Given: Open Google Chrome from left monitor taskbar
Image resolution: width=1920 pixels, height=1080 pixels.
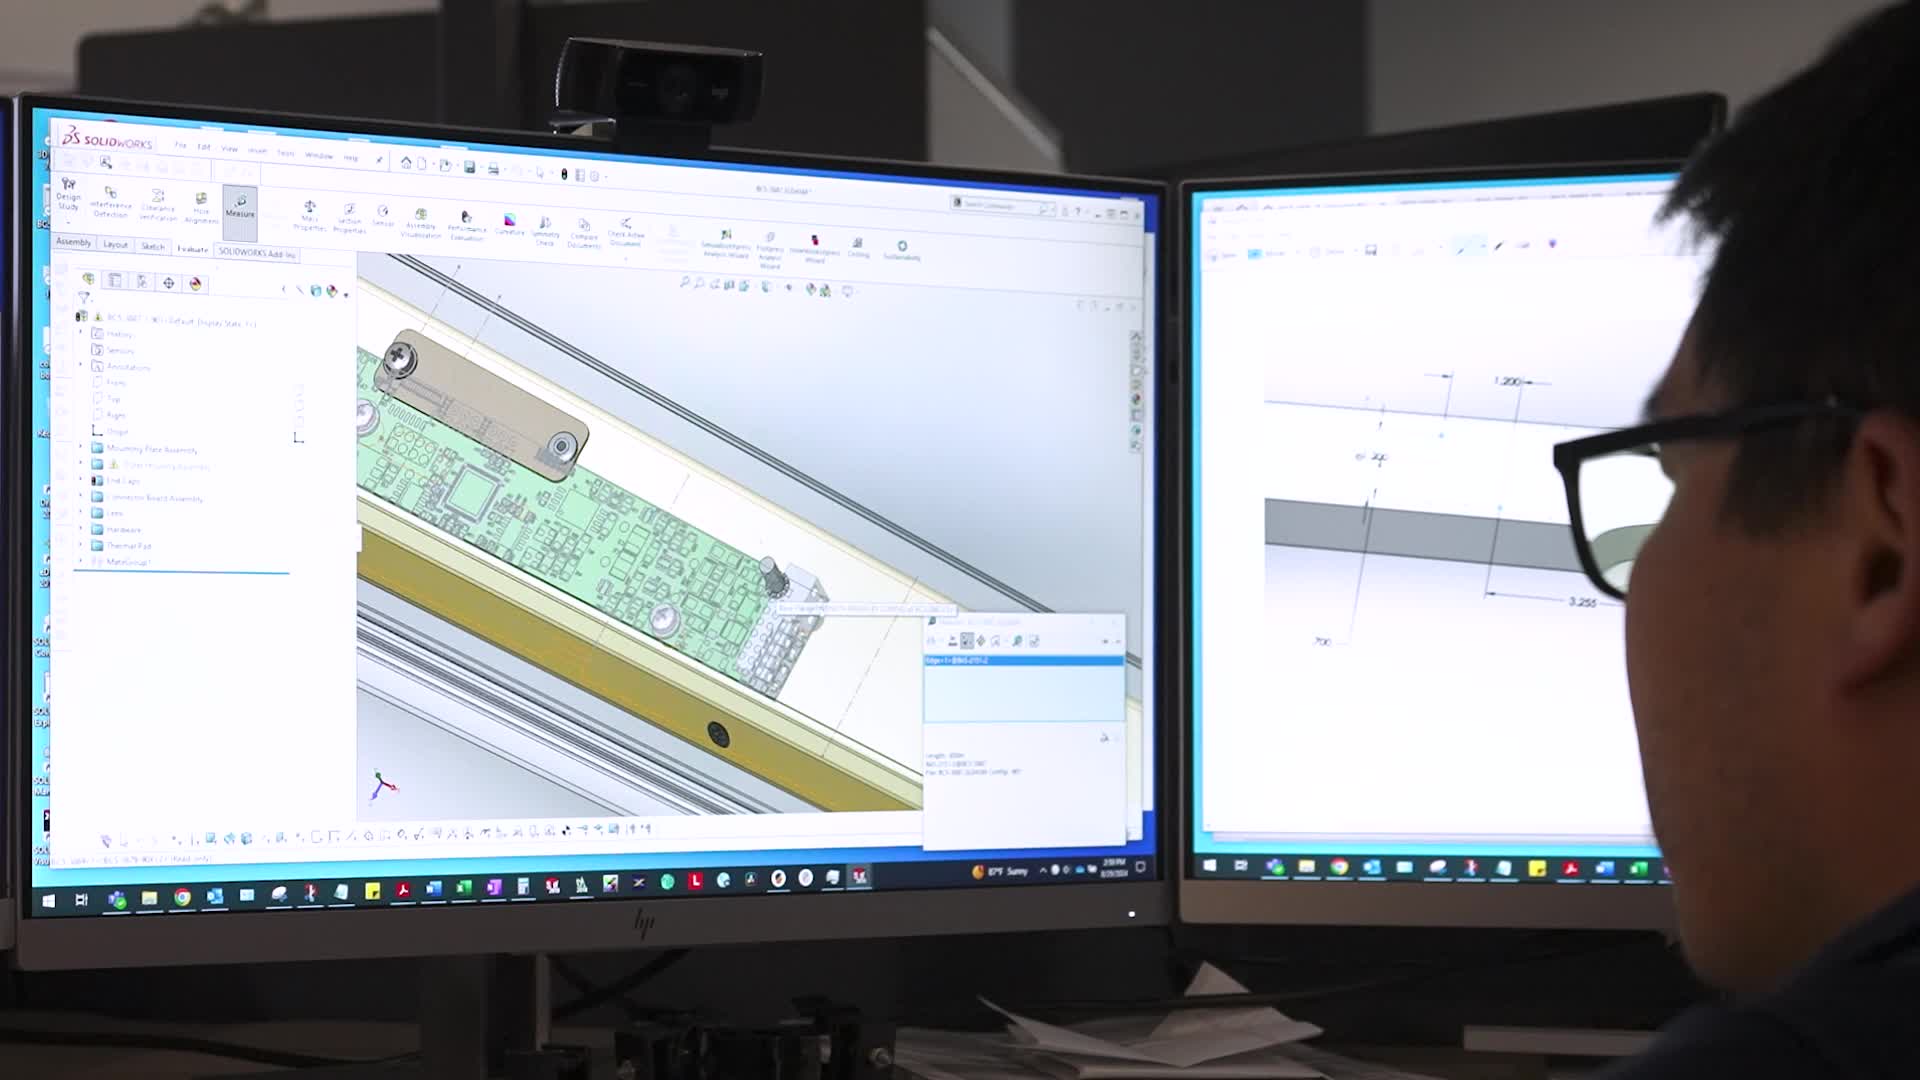Looking at the screenshot, I should coord(182,898).
